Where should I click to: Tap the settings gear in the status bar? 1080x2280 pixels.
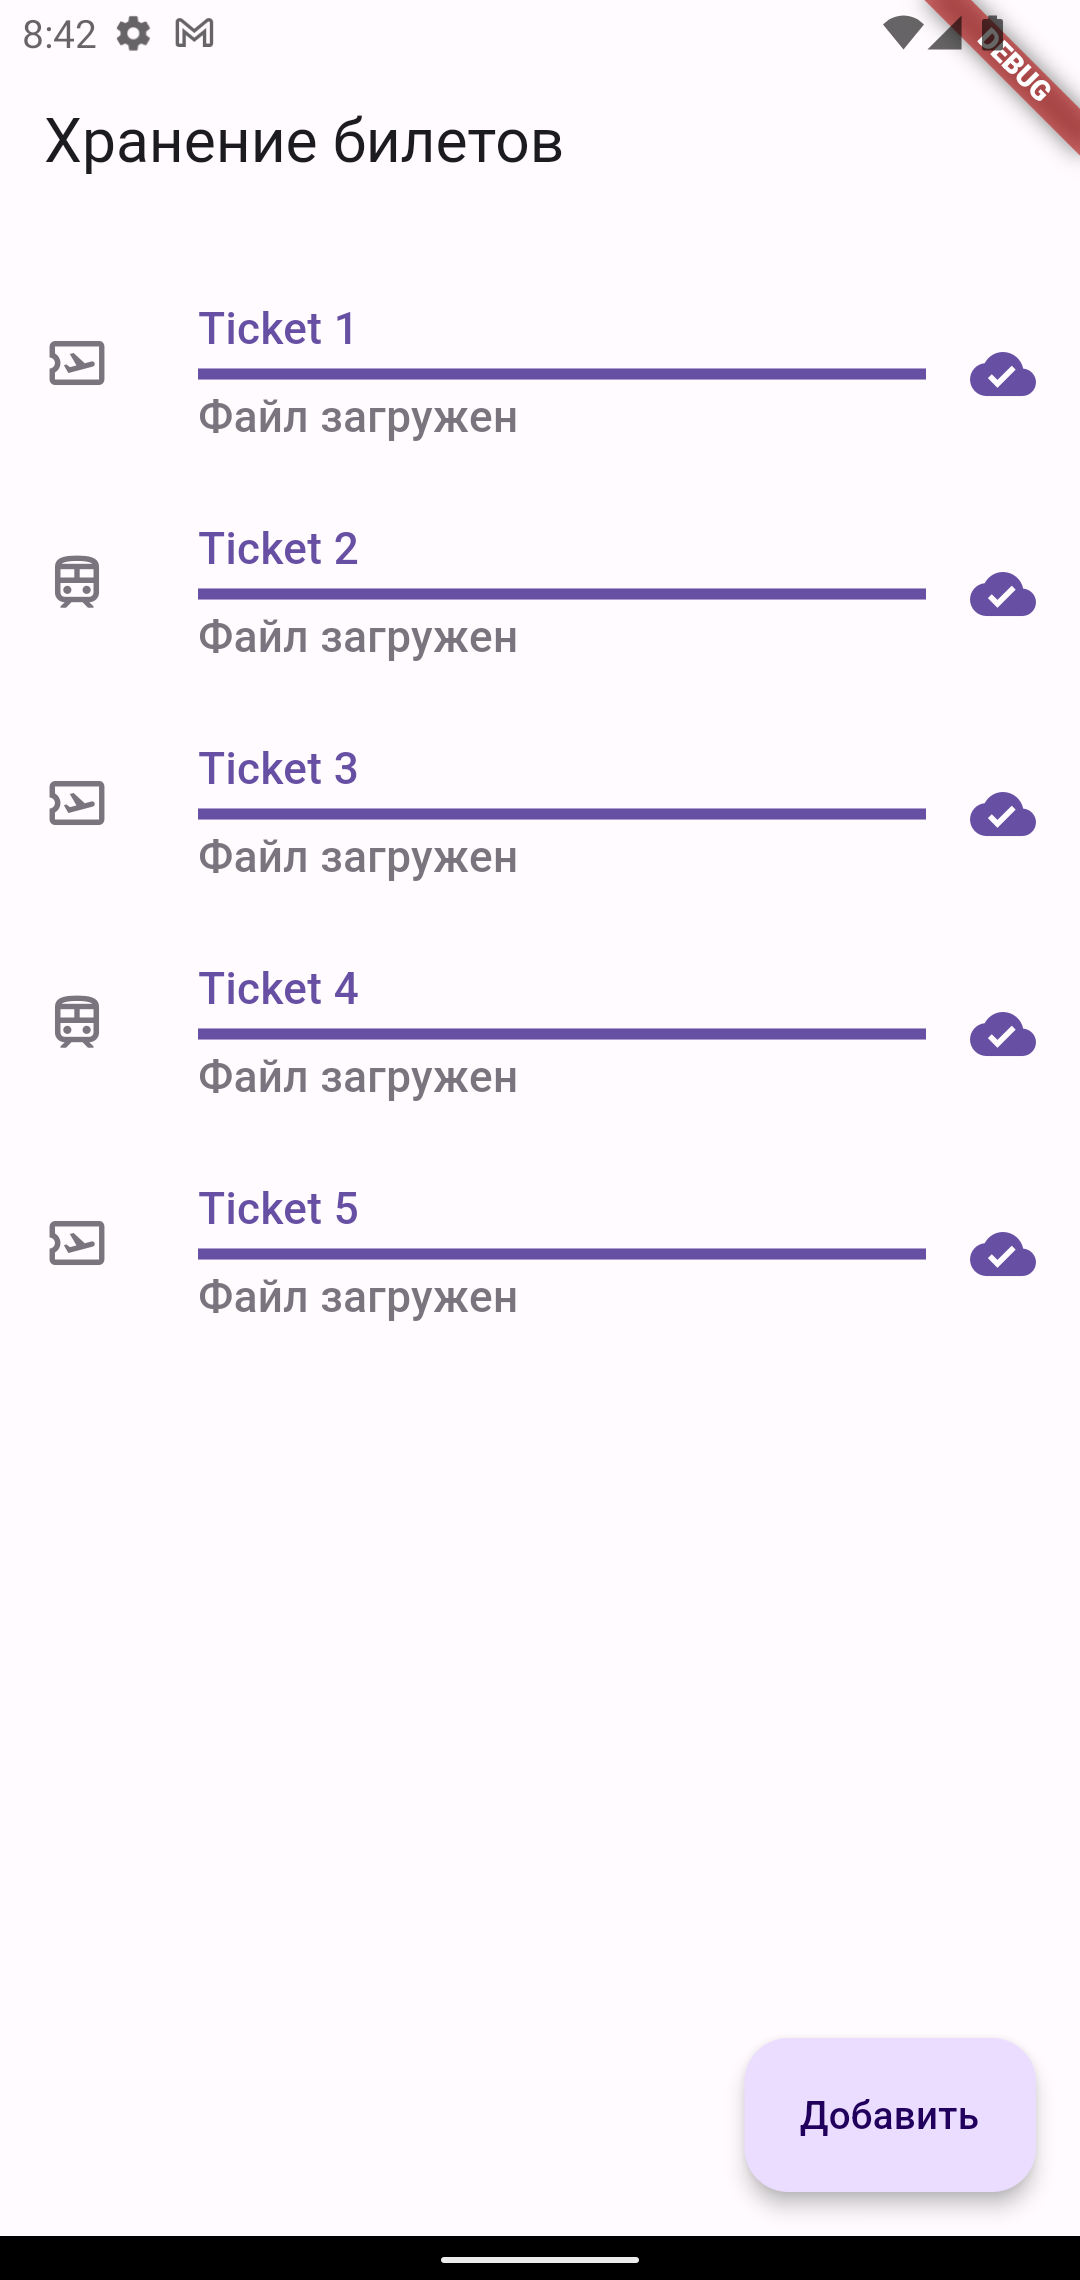coord(133,34)
